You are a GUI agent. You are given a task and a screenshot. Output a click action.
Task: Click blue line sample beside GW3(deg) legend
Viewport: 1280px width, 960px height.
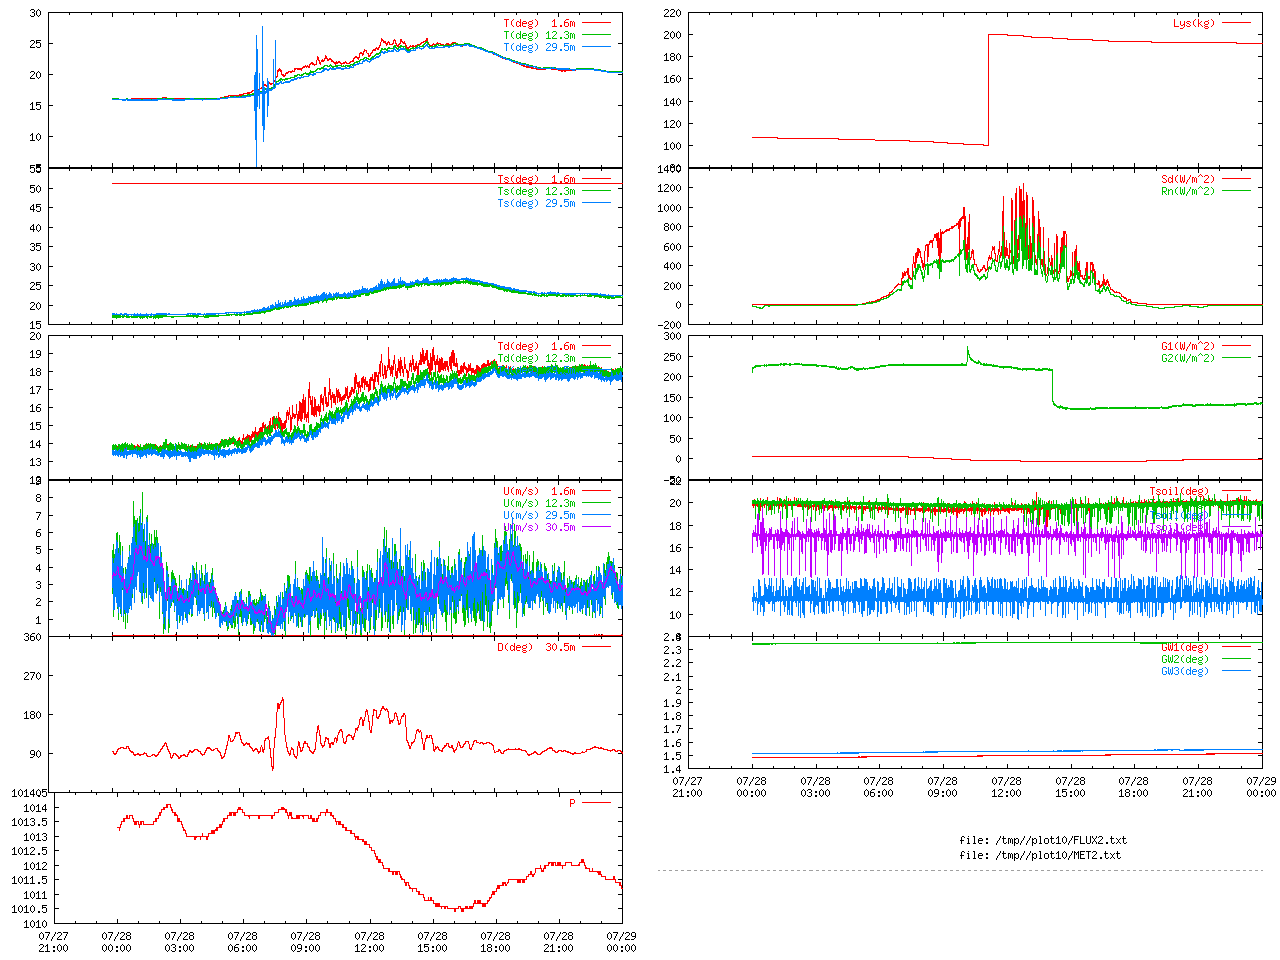(1235, 671)
